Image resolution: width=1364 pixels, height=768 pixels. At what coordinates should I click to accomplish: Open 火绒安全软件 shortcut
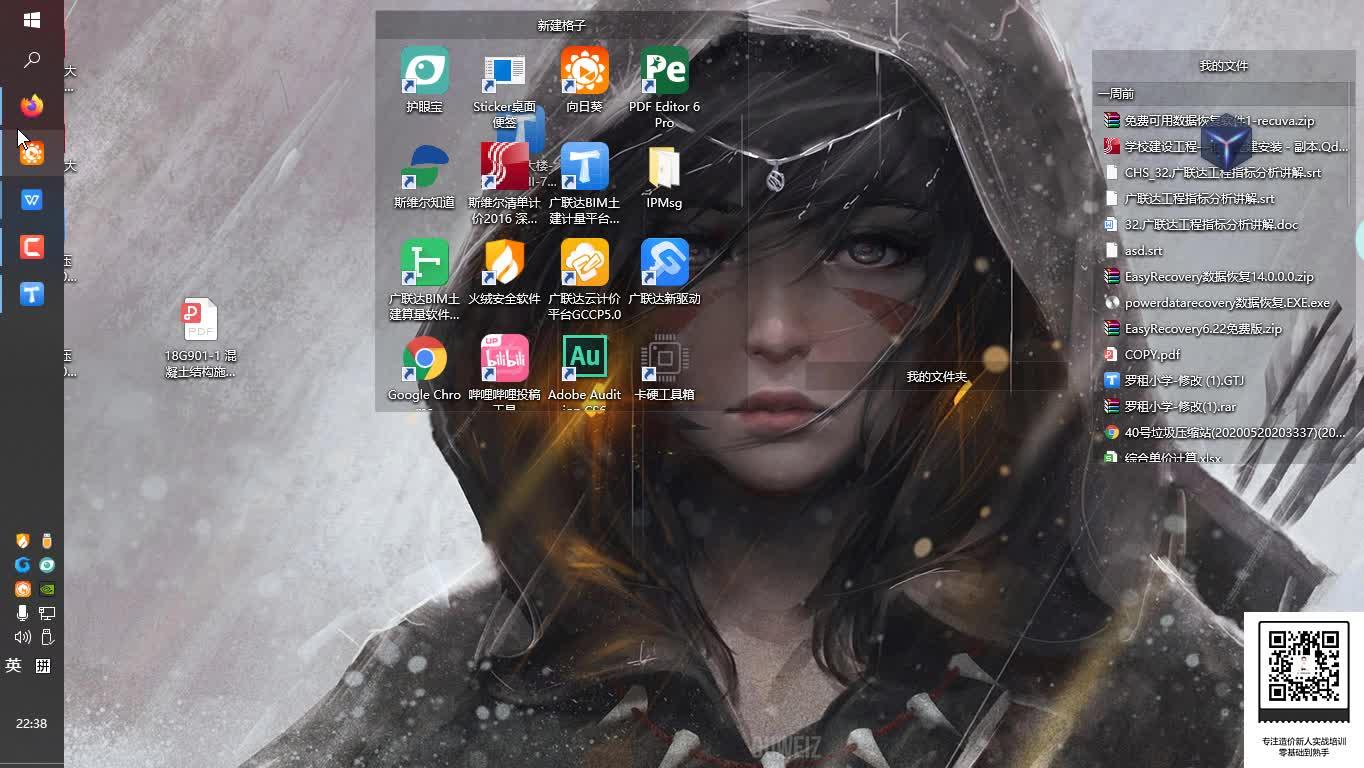point(505,272)
